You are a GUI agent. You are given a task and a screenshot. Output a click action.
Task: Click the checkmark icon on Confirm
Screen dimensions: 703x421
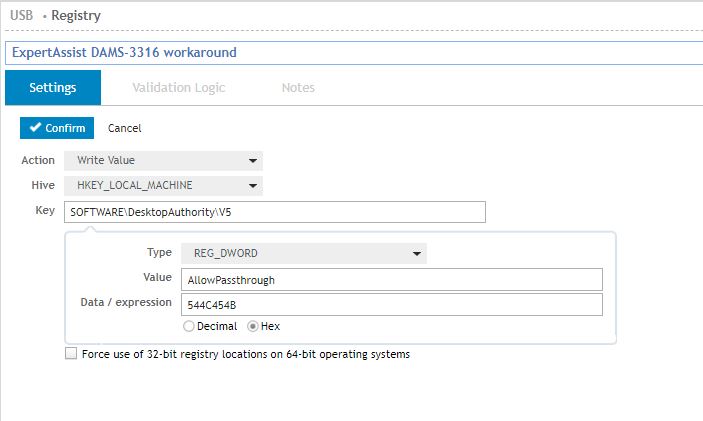point(35,128)
